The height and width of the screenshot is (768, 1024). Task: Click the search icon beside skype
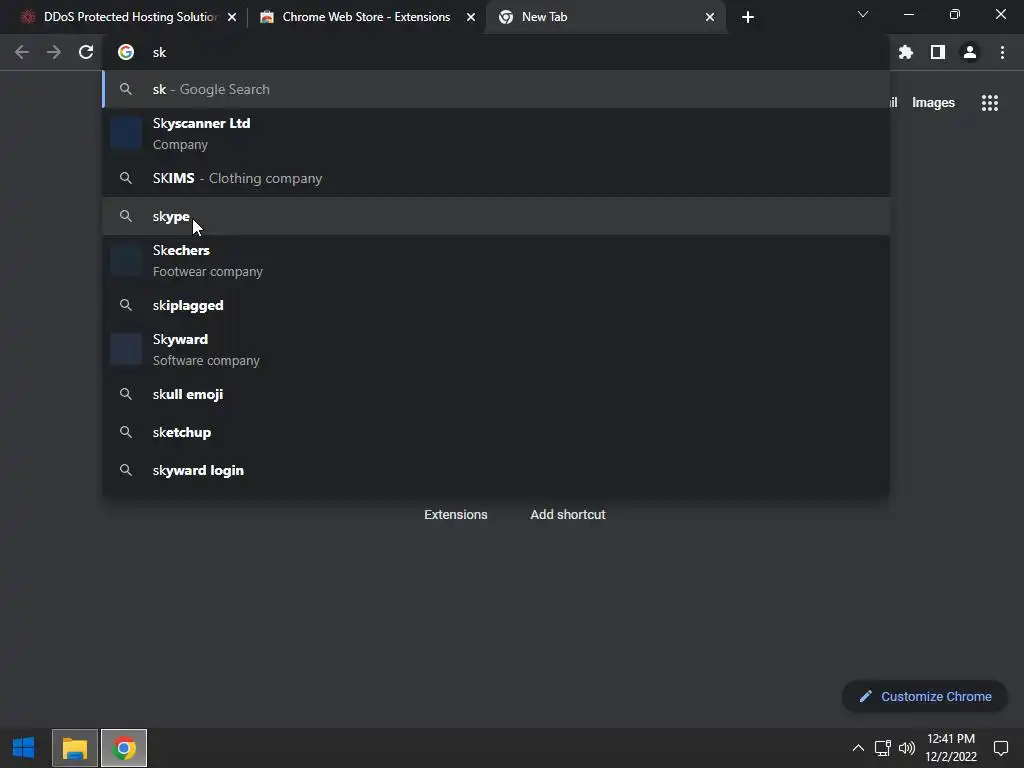pyautogui.click(x=126, y=216)
